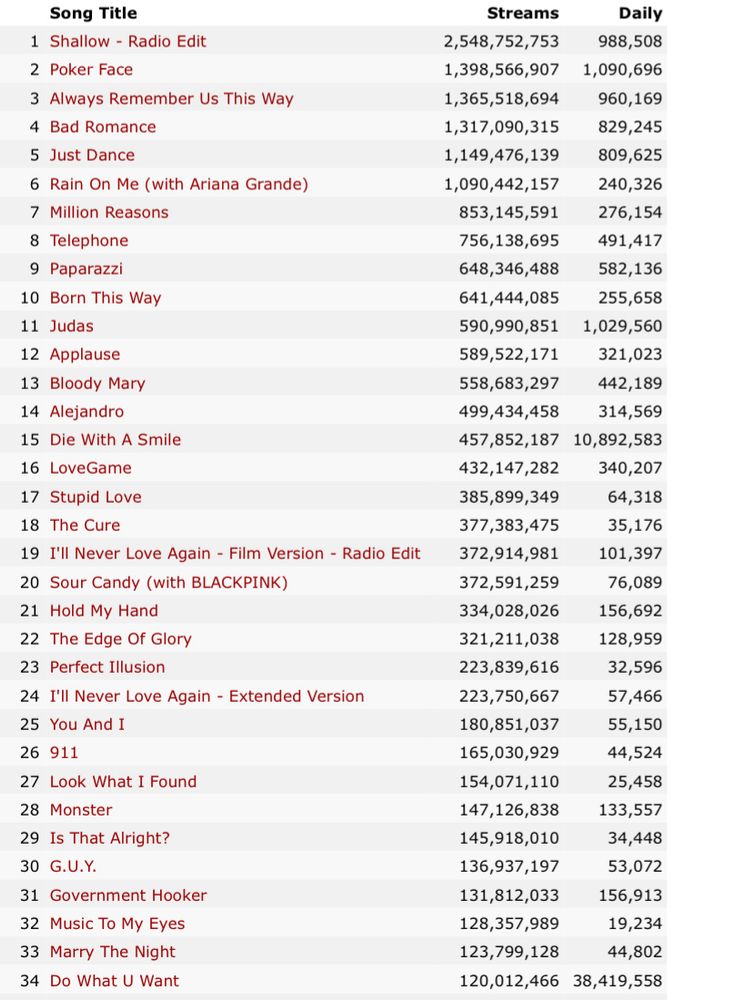The width and height of the screenshot is (753, 1000).
Task: Click the Marry The Night song title
Action: 112,952
